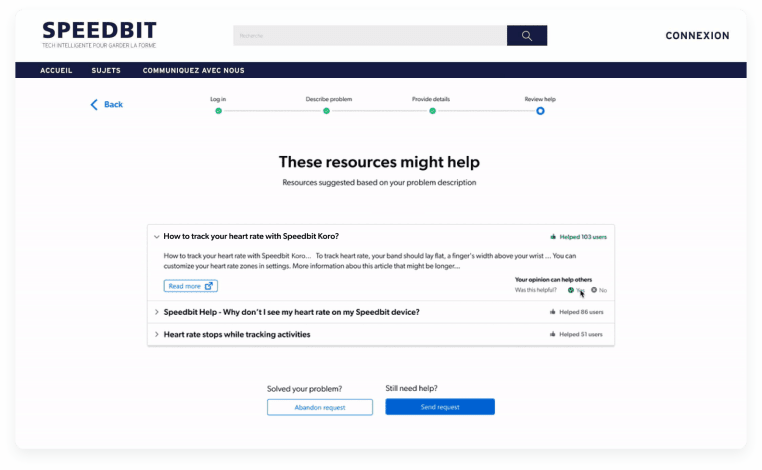Image resolution: width=762 pixels, height=470 pixels.
Task: Click the external link icon in Read more
Action: click(209, 286)
